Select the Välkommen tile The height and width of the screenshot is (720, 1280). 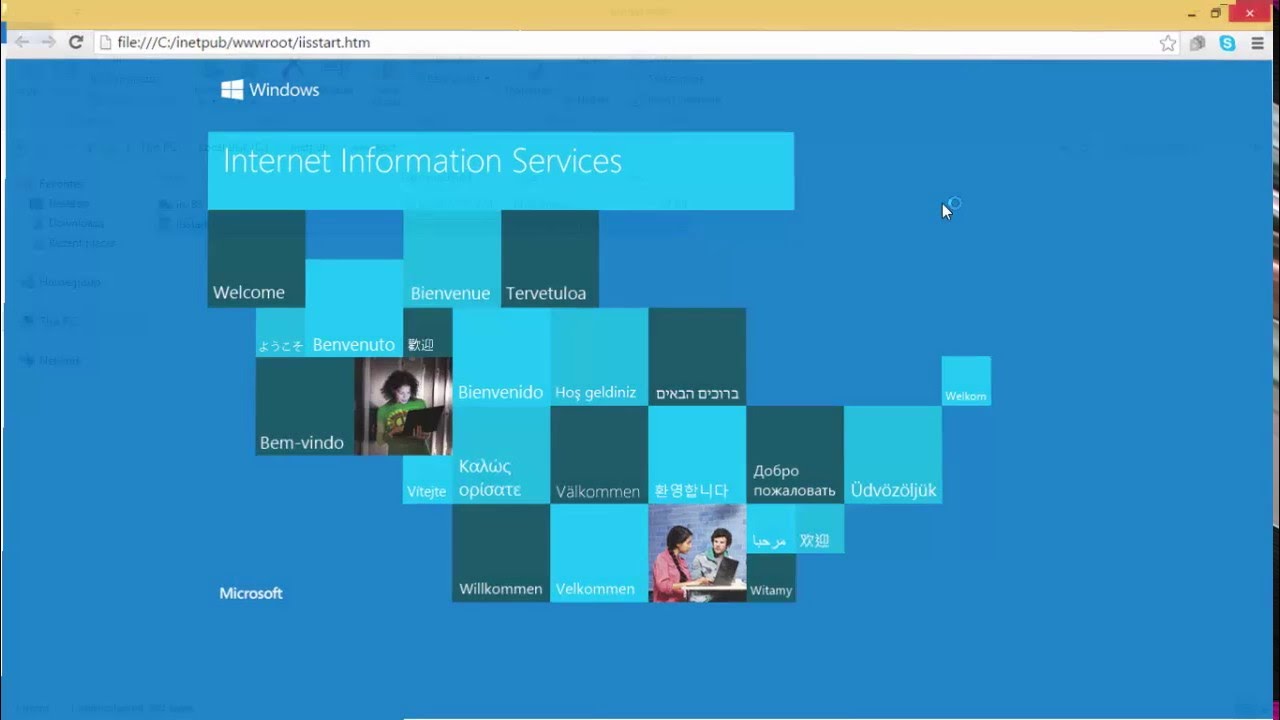point(599,455)
